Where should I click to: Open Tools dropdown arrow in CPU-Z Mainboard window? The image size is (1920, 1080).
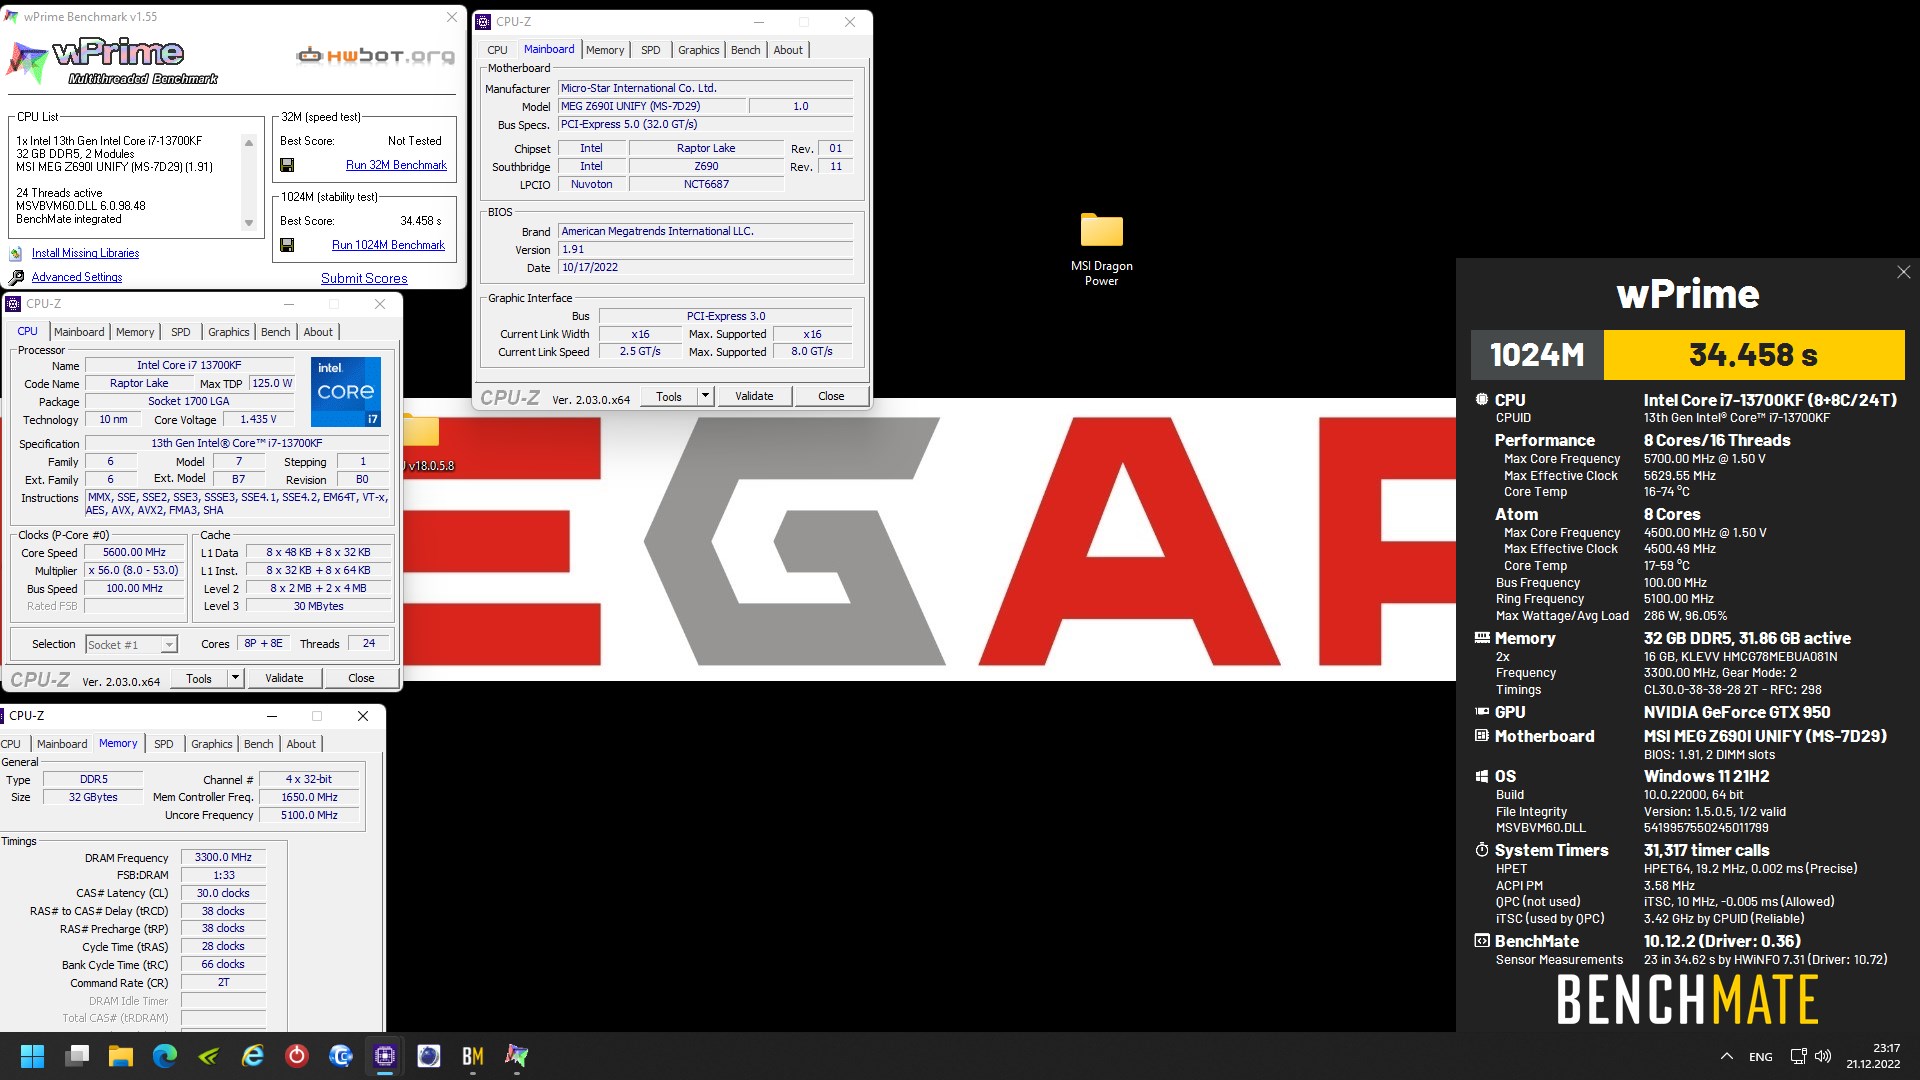pos(705,396)
